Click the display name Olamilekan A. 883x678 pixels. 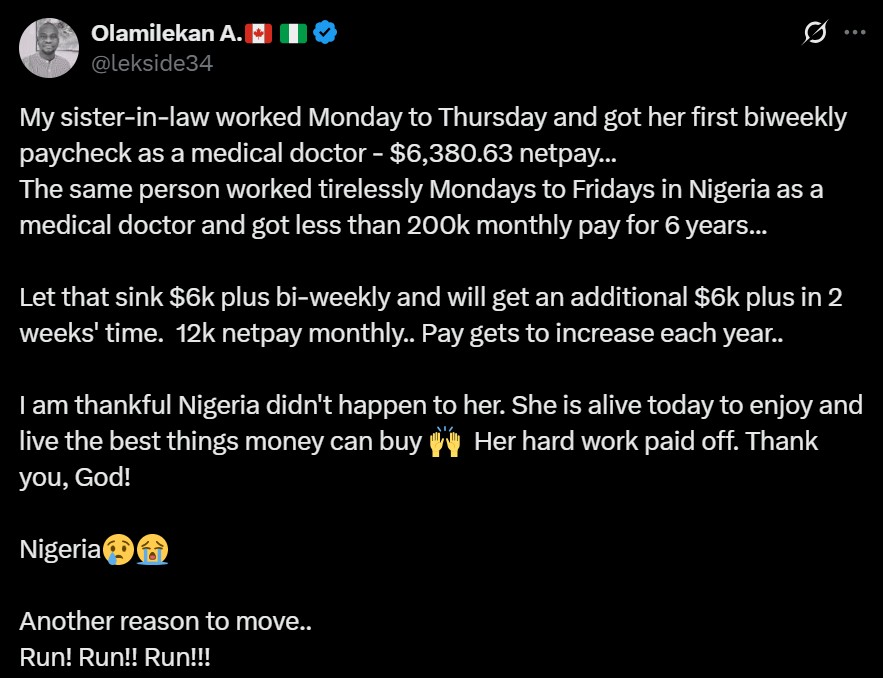tap(166, 33)
